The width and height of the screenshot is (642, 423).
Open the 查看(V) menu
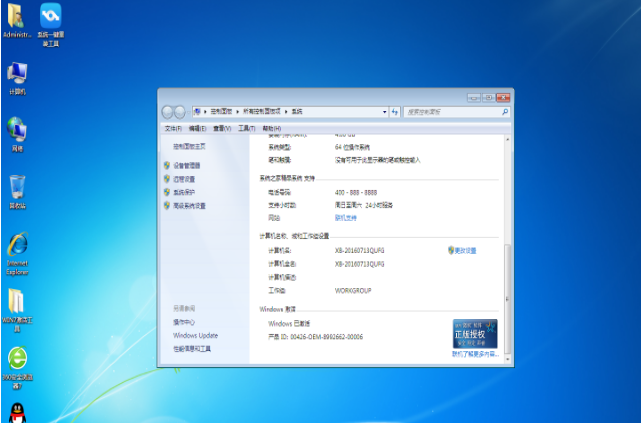click(x=222, y=129)
